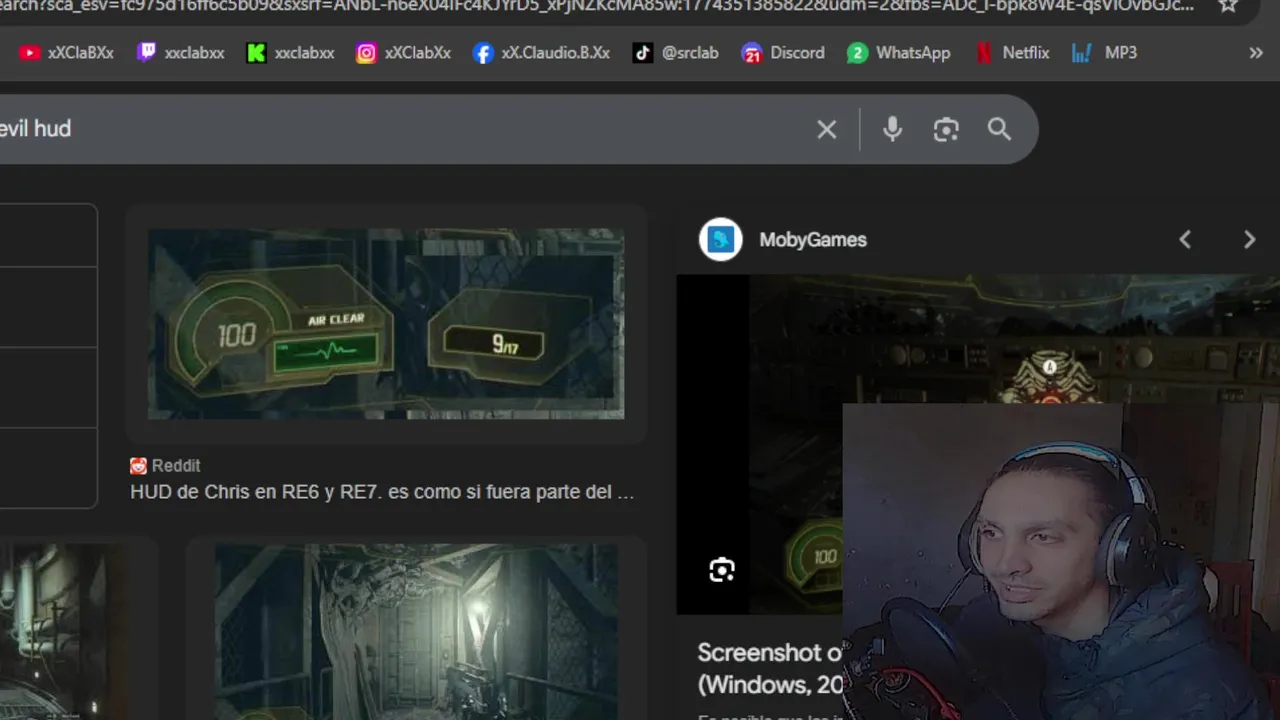The image size is (1280, 720).
Task: Open the dark corridor image thumbnail in the bottom row
Action: click(416, 632)
